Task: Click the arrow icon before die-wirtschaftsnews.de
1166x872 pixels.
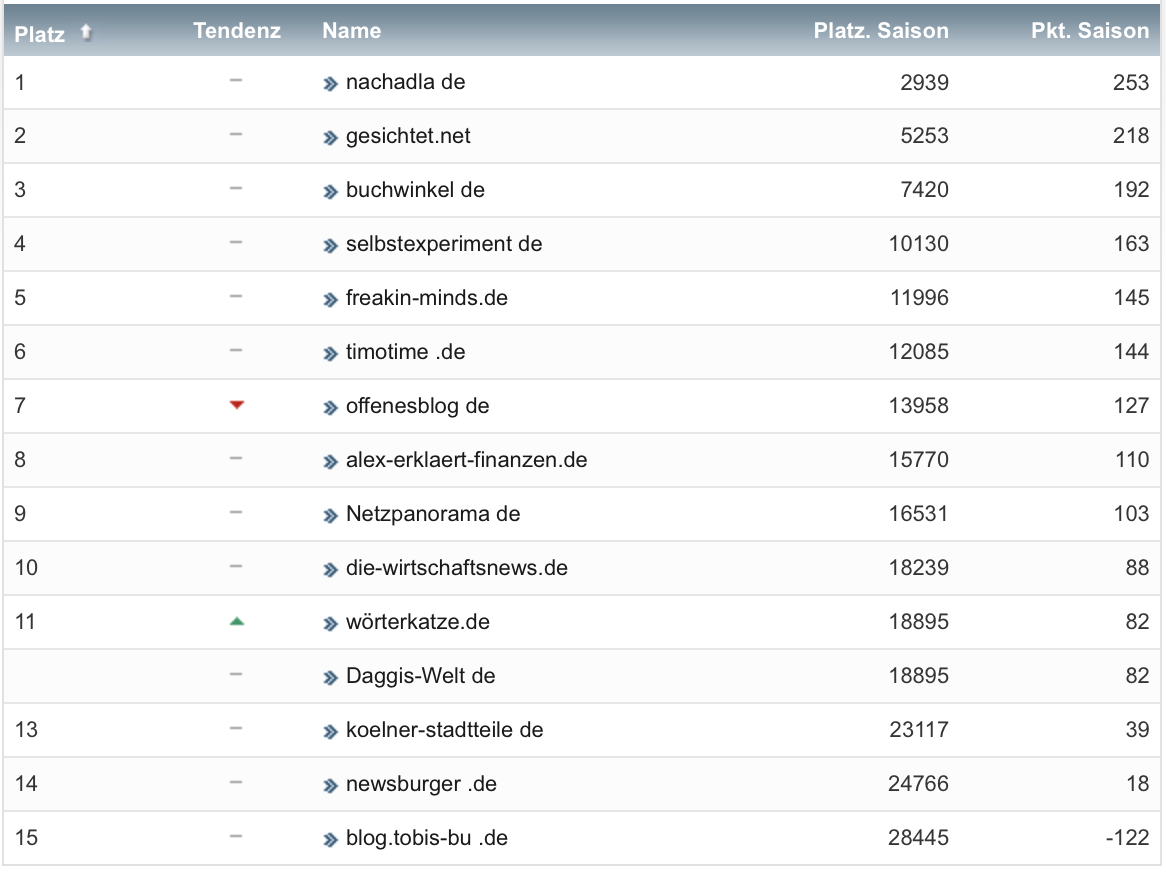Action: point(330,569)
